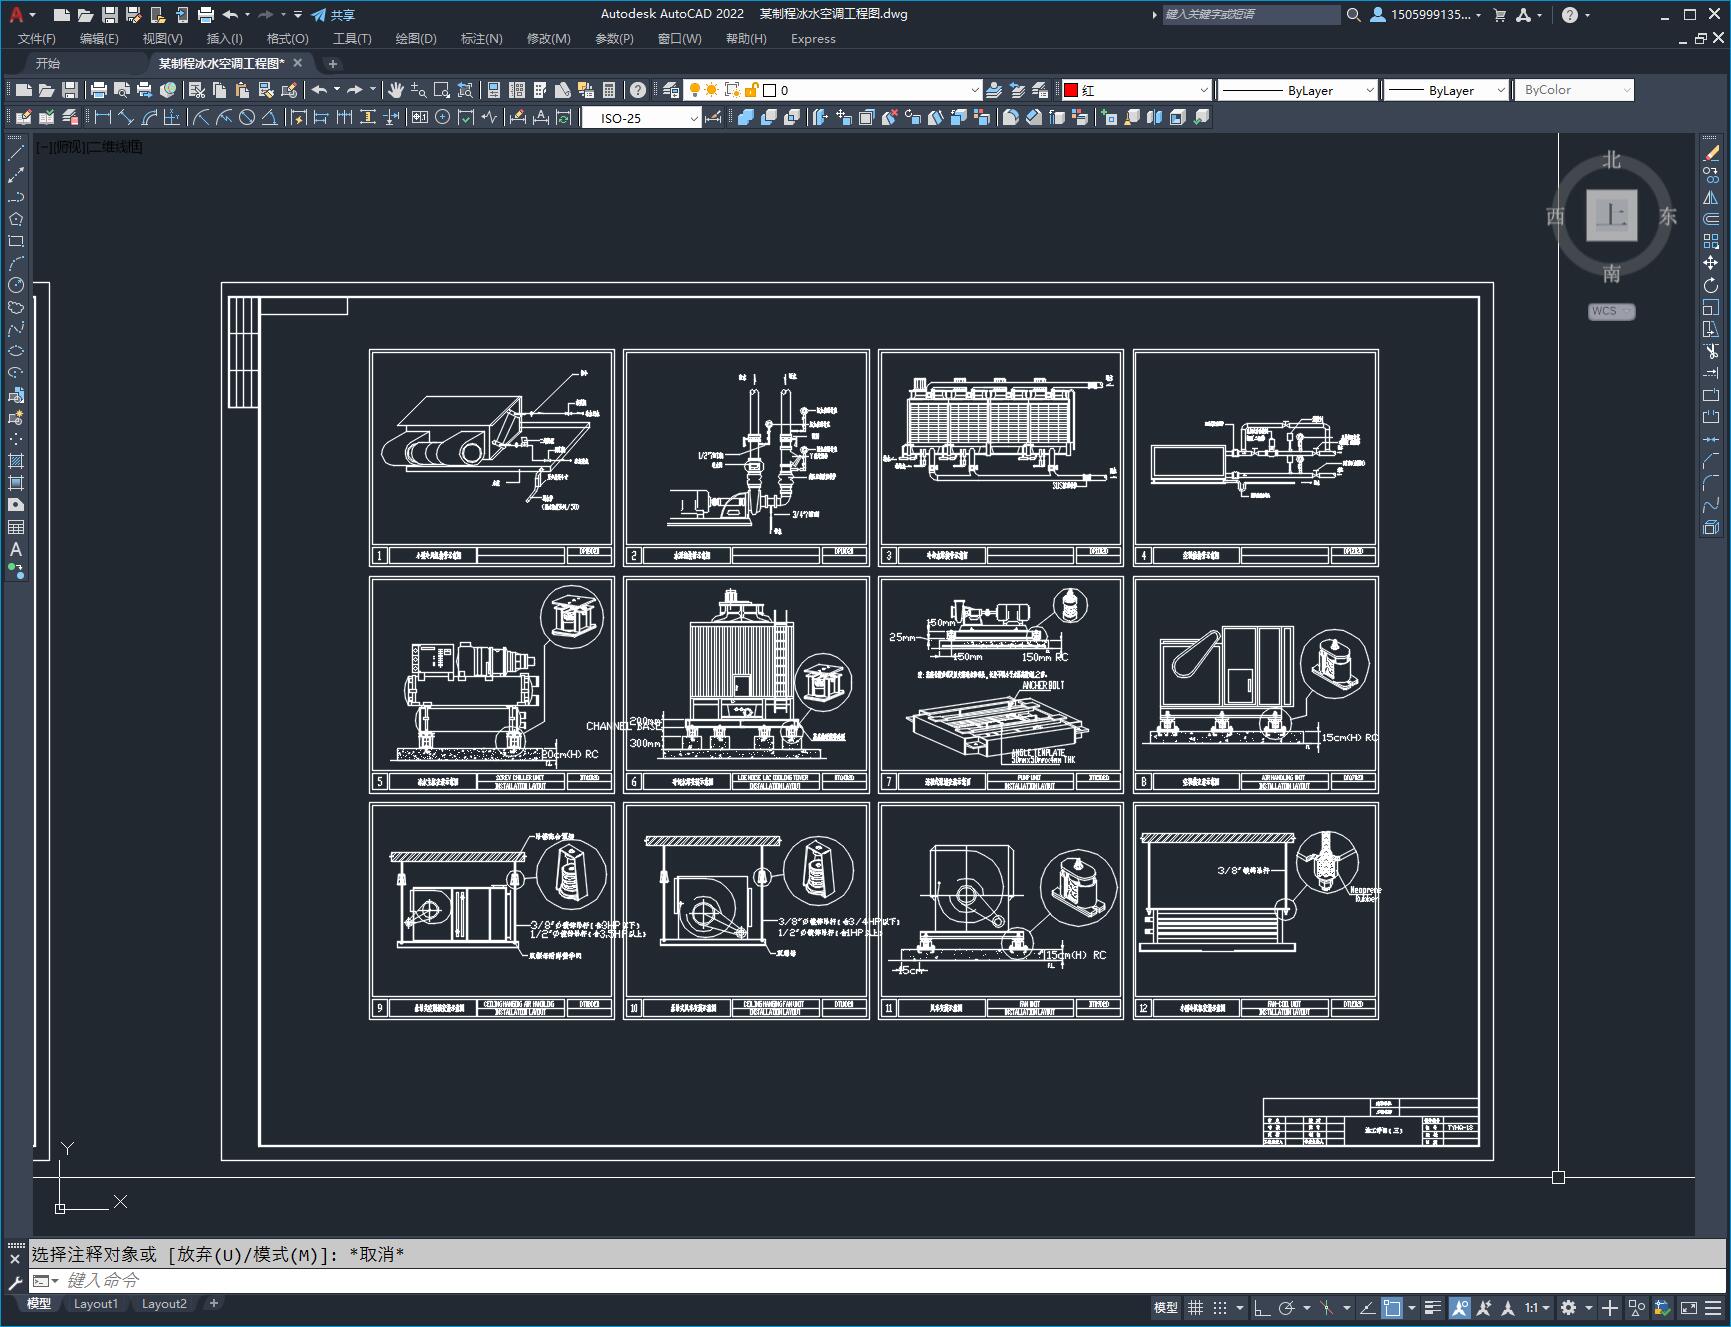The image size is (1731, 1327).
Task: Click the Multiline Text tool
Action: 16,549
